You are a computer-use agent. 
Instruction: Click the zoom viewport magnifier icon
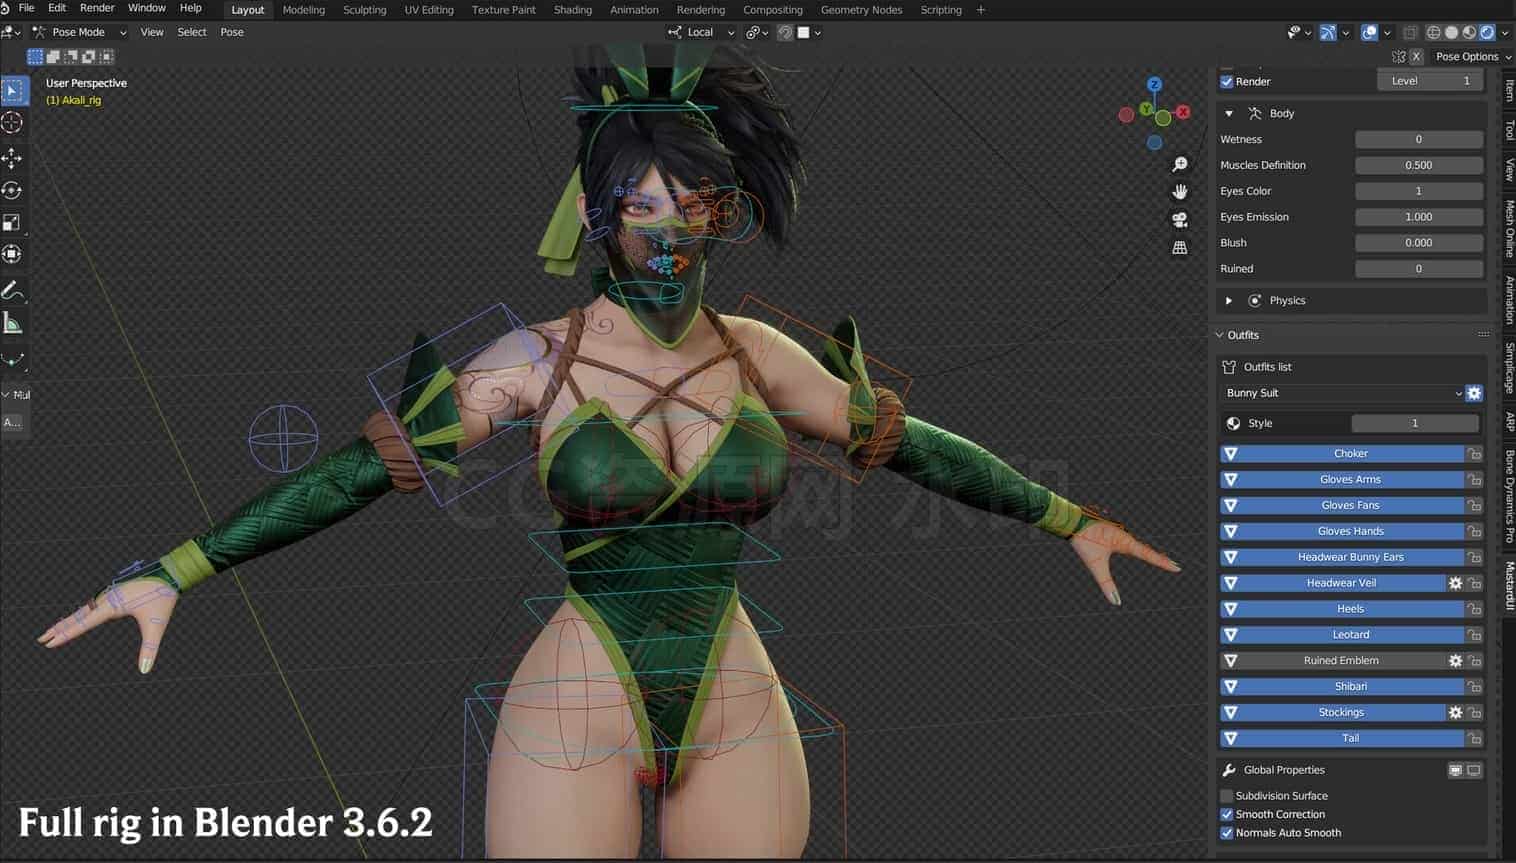point(1180,164)
